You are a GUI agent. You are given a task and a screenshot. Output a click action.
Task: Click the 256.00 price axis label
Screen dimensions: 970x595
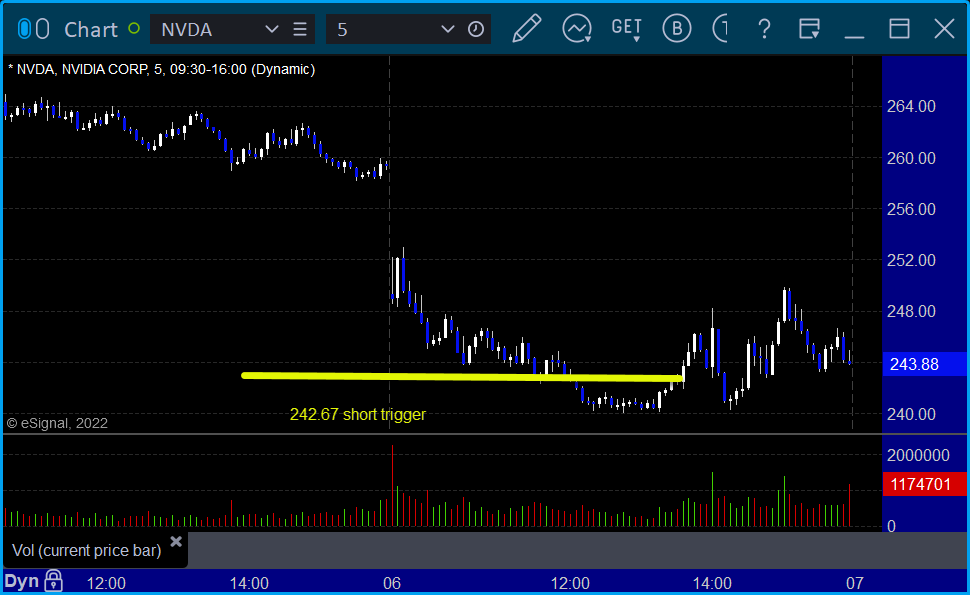click(911, 209)
